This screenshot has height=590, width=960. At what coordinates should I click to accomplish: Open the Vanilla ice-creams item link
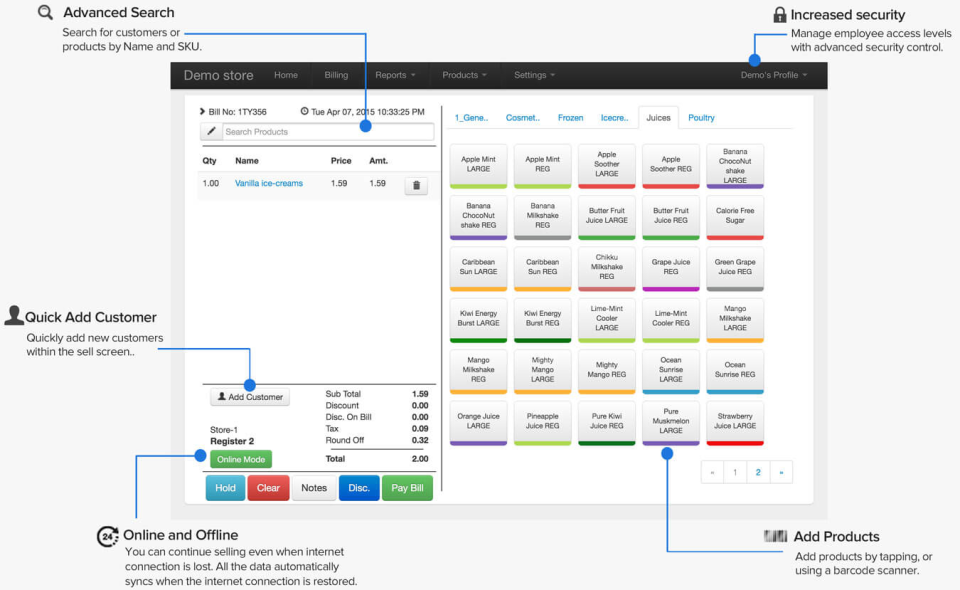click(x=270, y=184)
